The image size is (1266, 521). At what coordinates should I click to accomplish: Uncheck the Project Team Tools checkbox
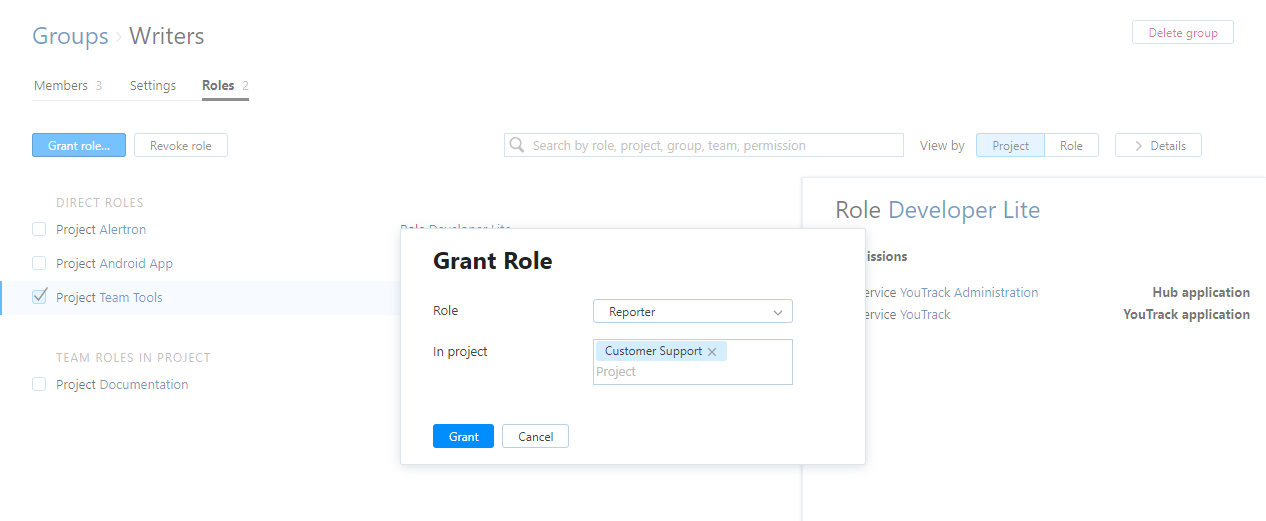[x=39, y=297]
